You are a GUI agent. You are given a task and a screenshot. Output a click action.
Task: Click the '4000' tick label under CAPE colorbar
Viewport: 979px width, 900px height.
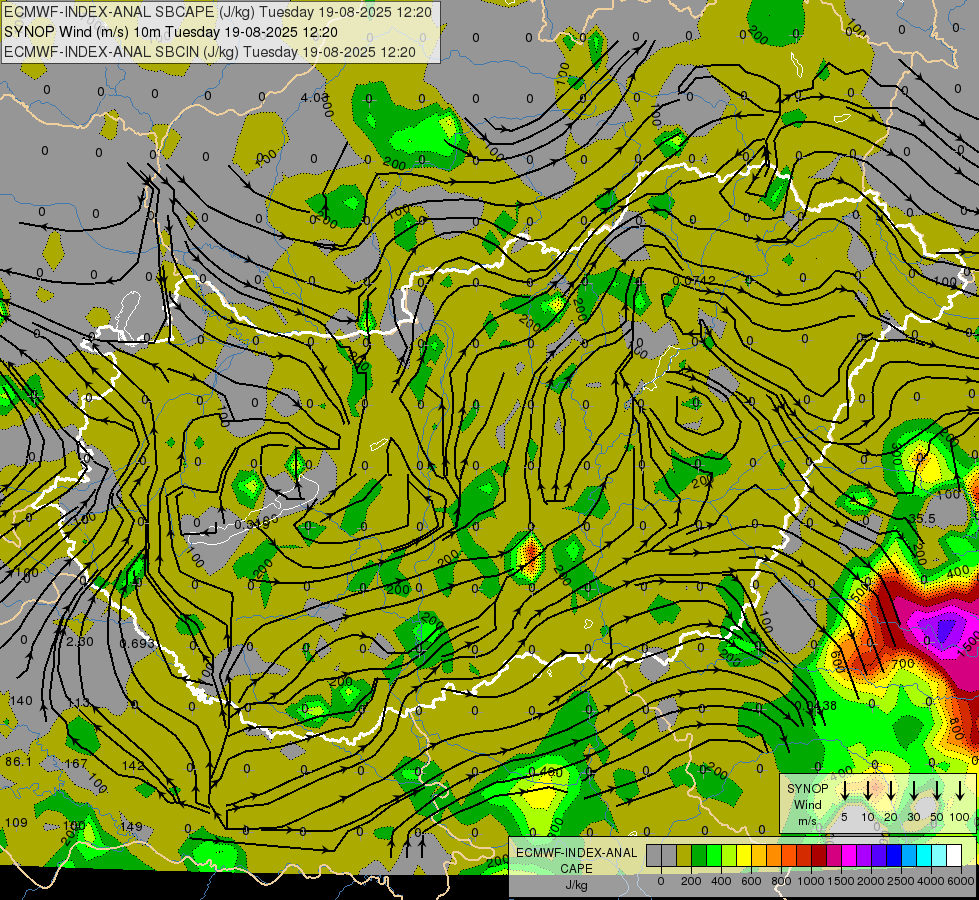931,881
